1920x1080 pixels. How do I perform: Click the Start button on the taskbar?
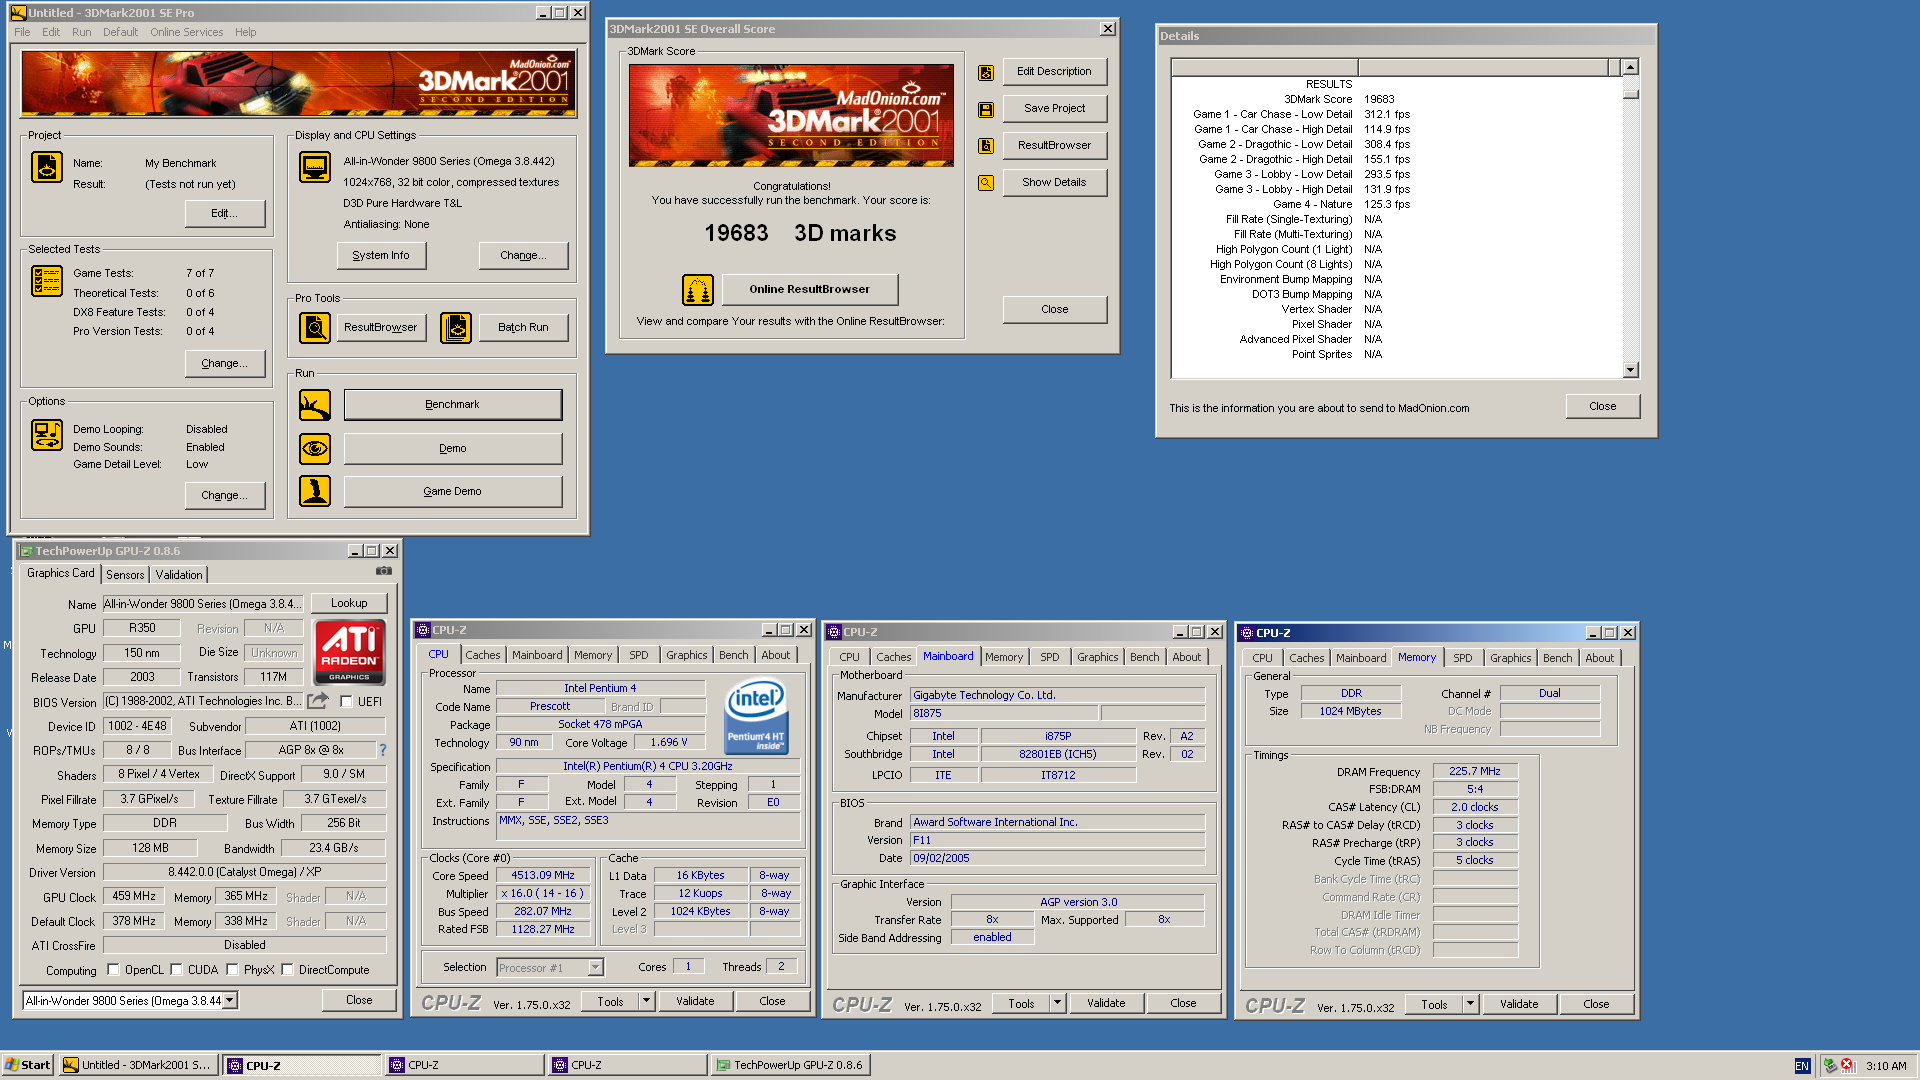click(x=27, y=1065)
